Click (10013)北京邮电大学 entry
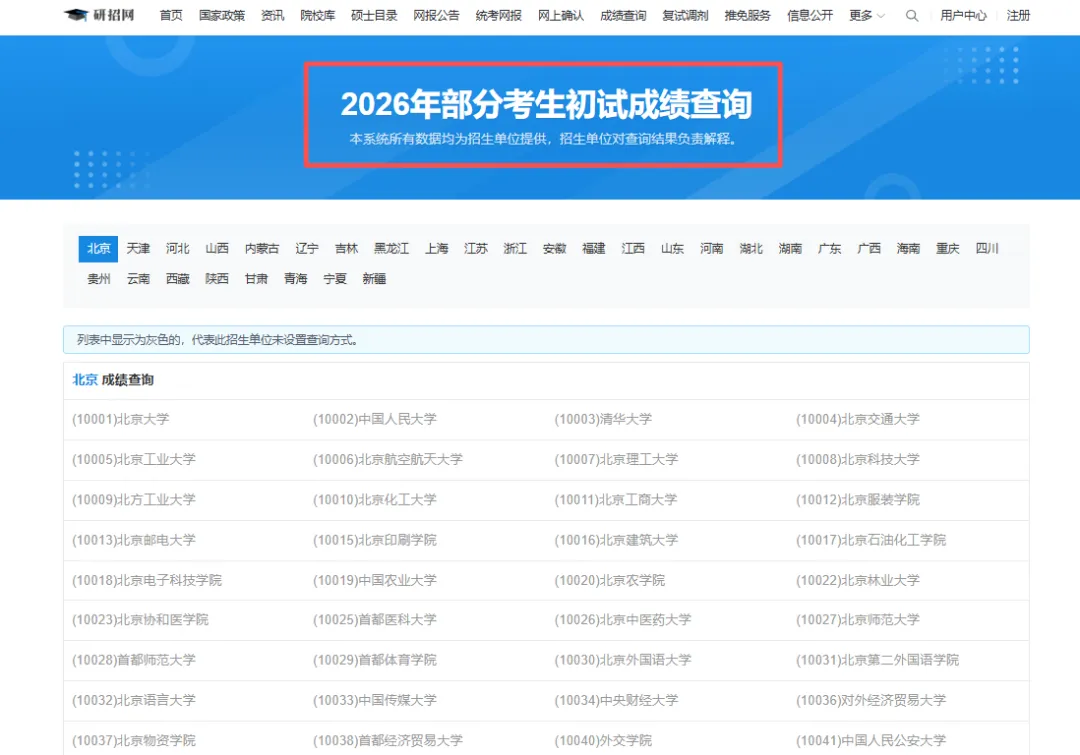This screenshot has width=1080, height=755. pos(134,540)
